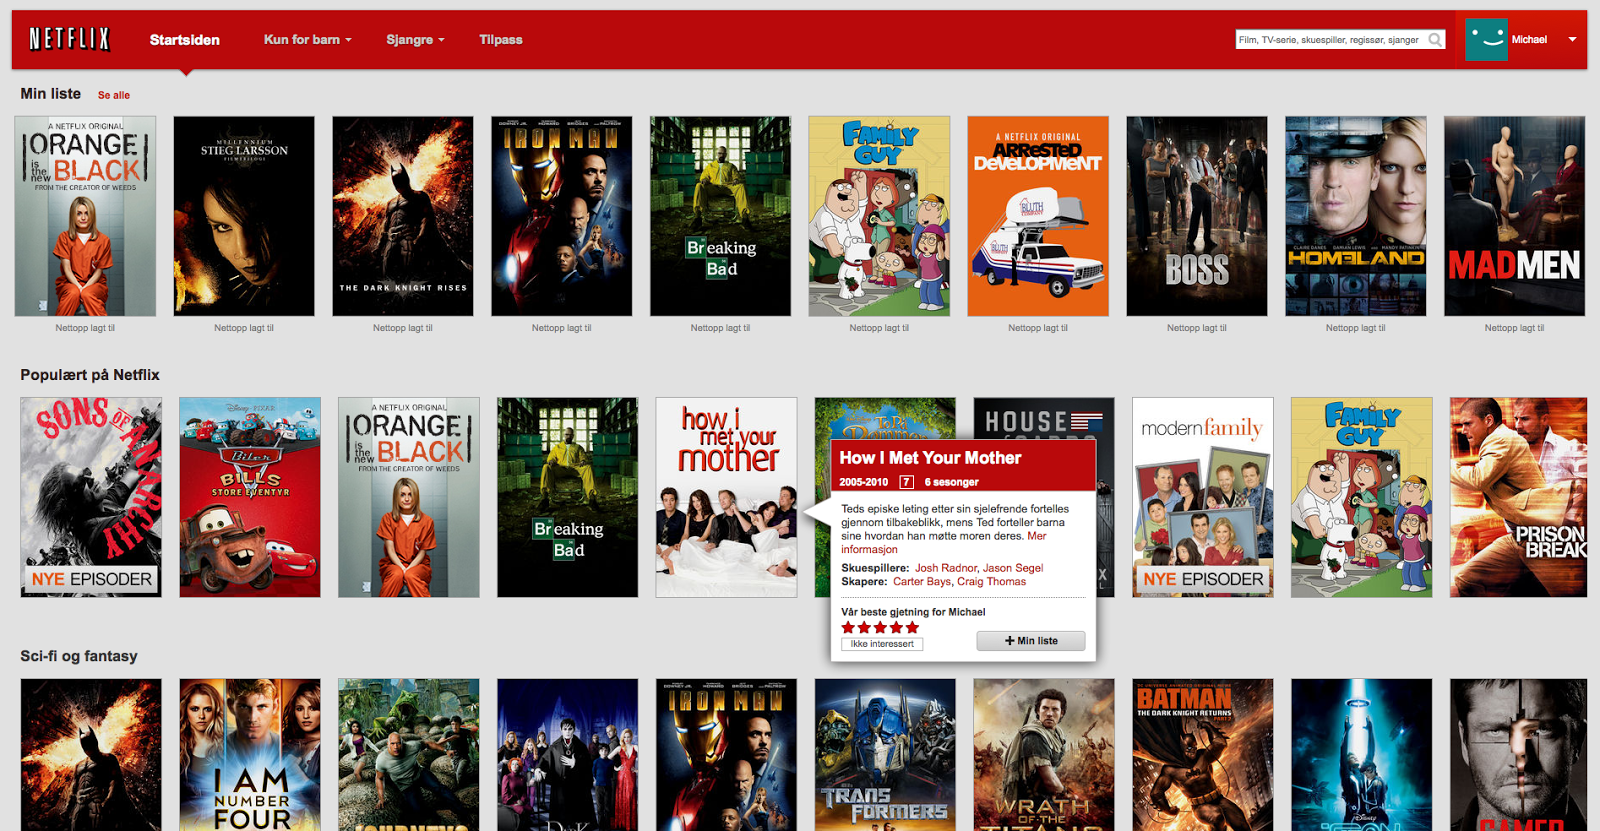Open the Prison Break poster
Image resolution: width=1600 pixels, height=831 pixels.
pos(1519,497)
